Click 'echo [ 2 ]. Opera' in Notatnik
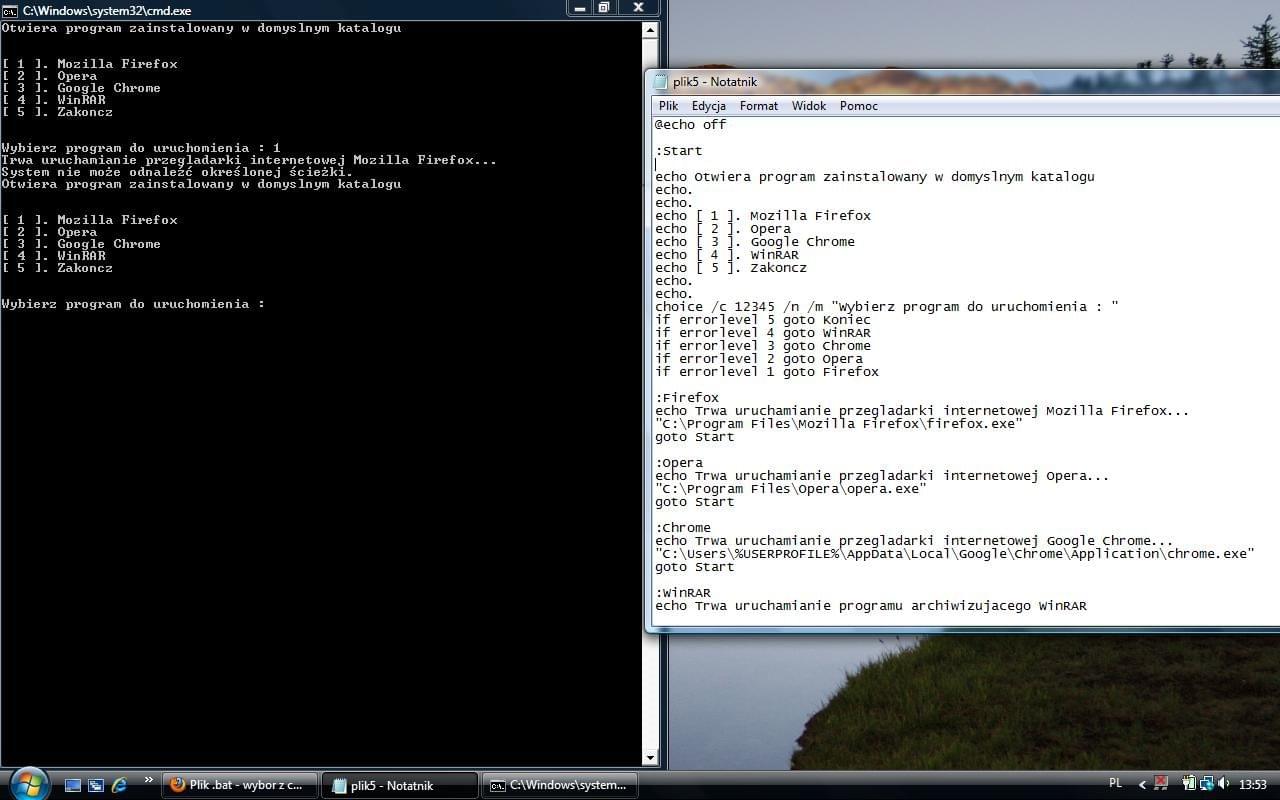Screen dimensions: 1280x800 pos(723,229)
